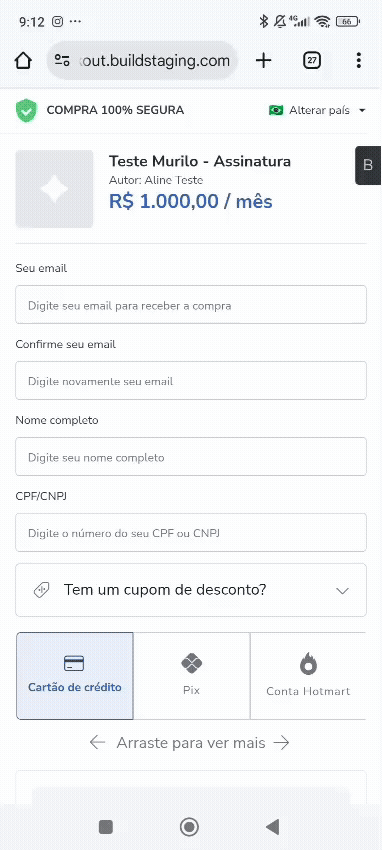This screenshot has width=382, height=850.
Task: Expand the Tem um cupom de desconto section
Action: [191, 590]
